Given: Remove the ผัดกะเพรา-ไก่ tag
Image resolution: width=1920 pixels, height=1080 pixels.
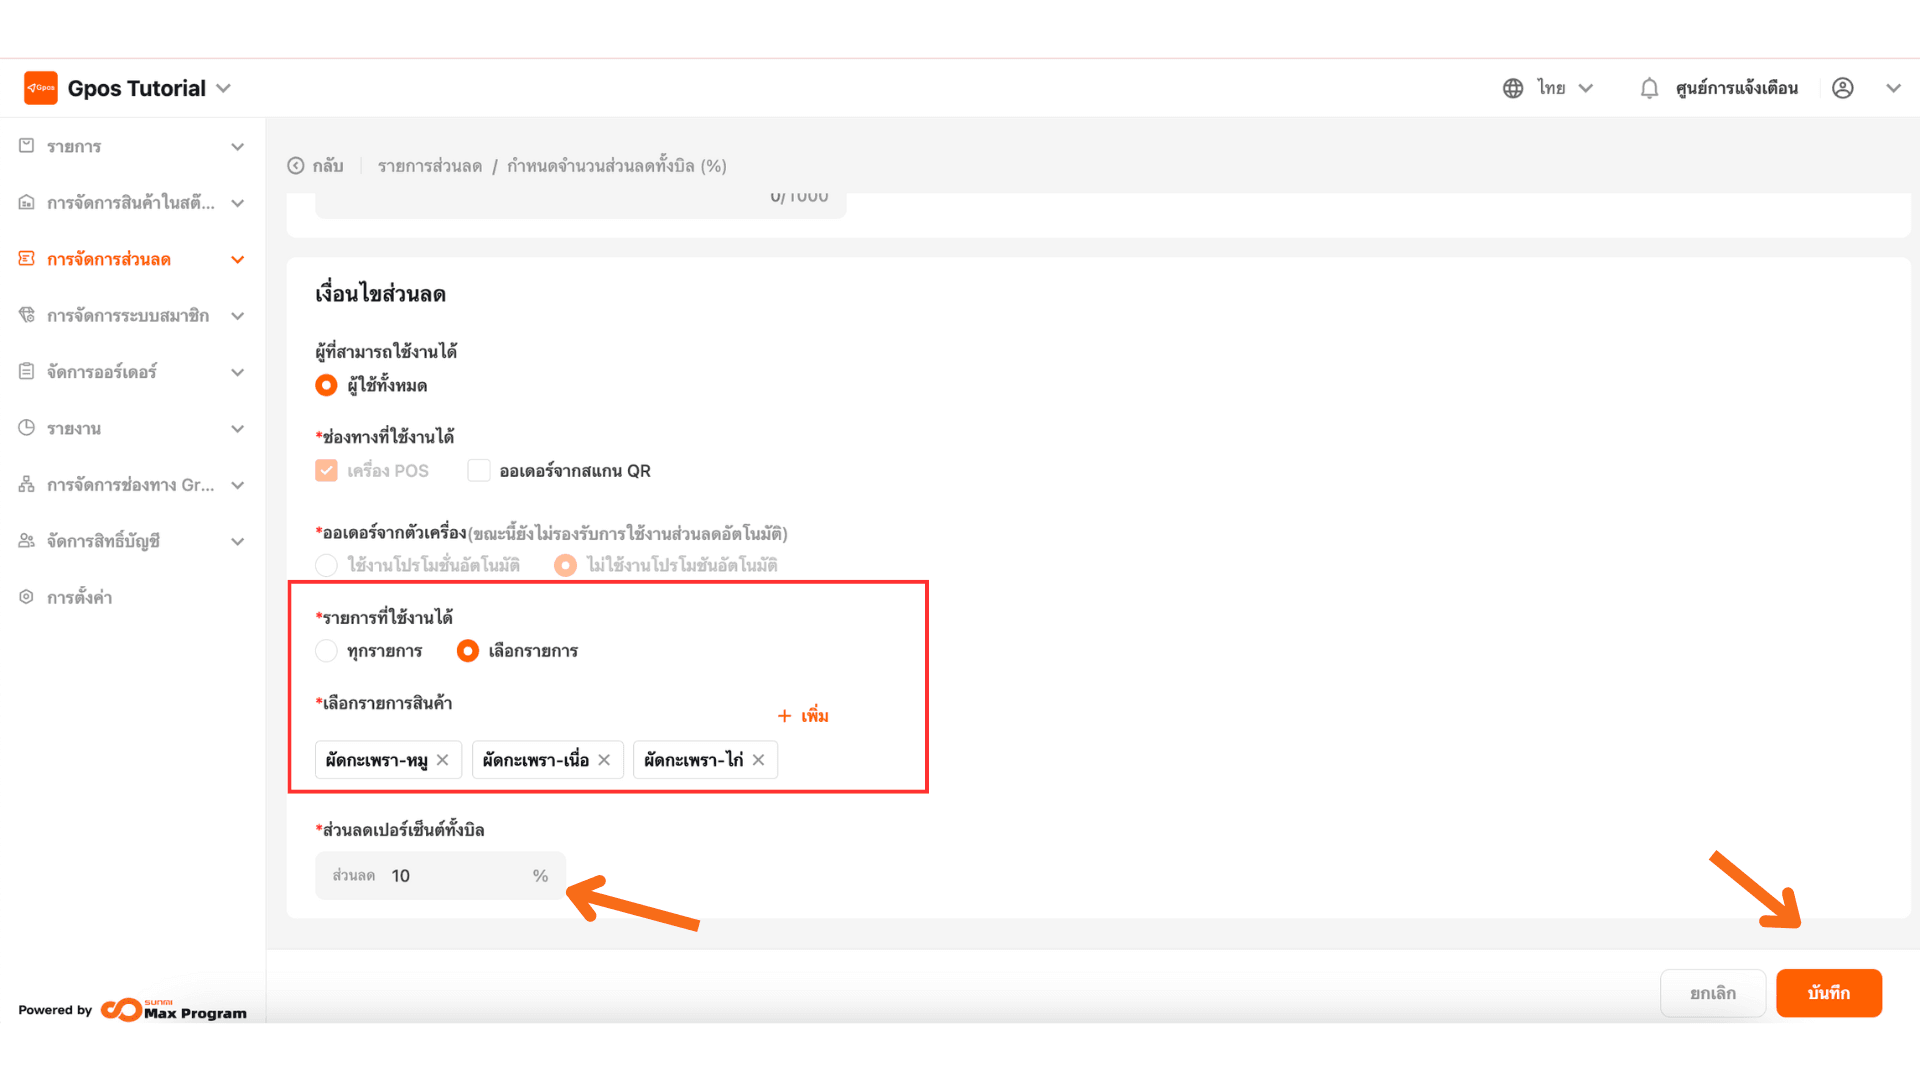Looking at the screenshot, I should pyautogui.click(x=759, y=760).
